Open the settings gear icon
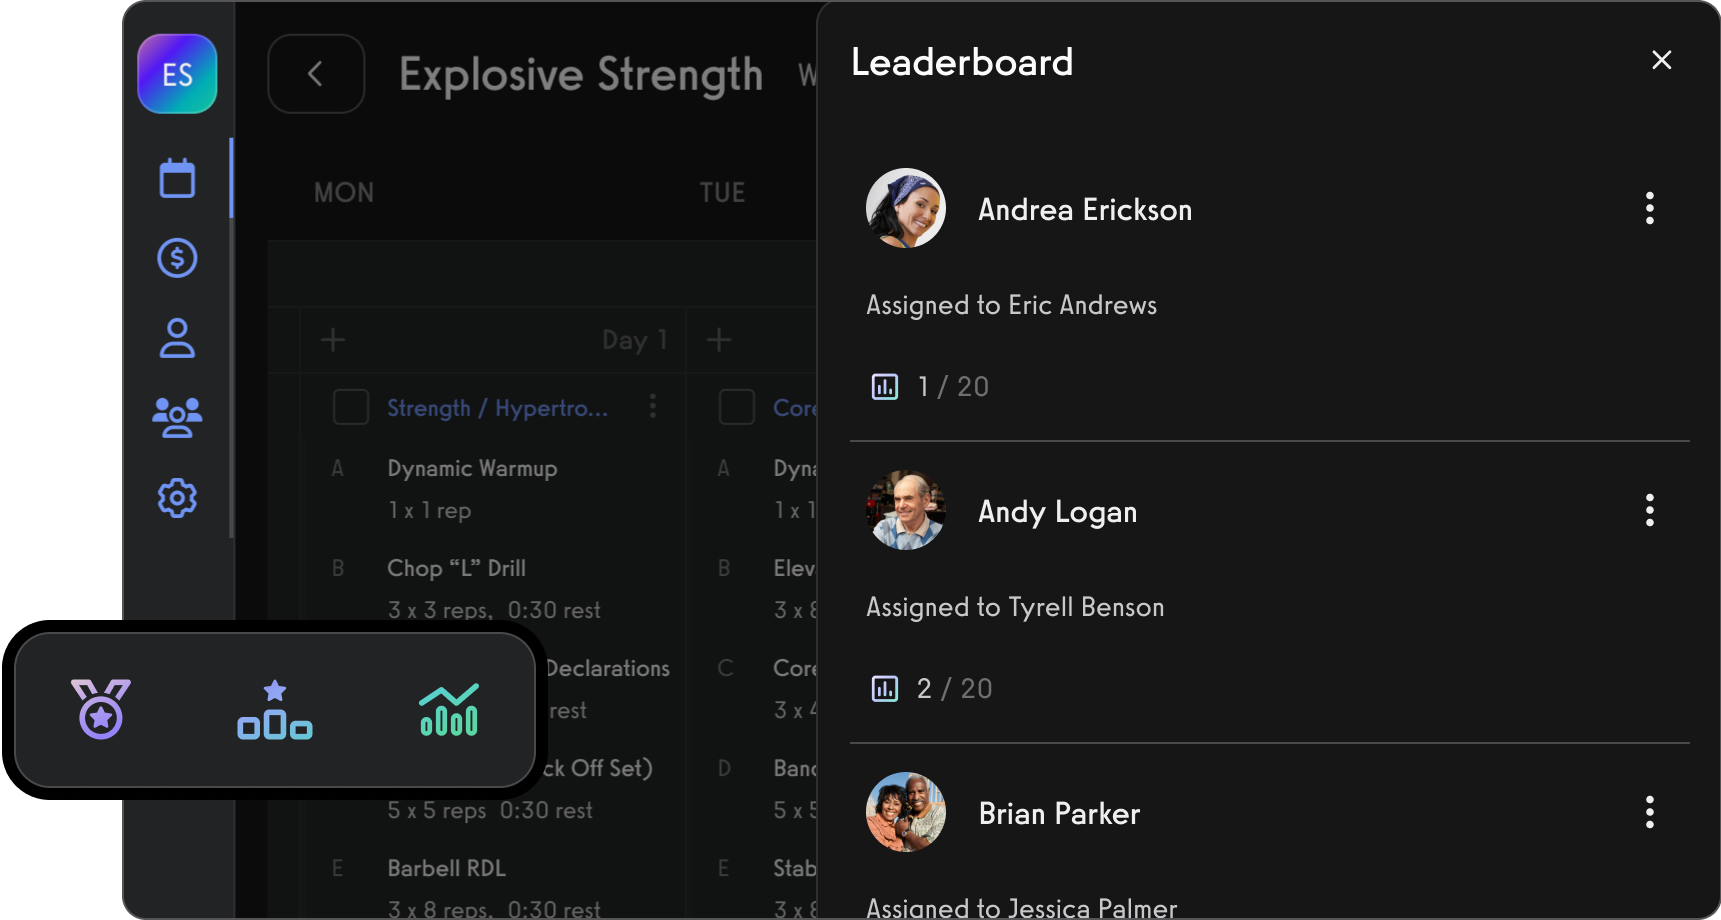1721x920 pixels. [177, 498]
